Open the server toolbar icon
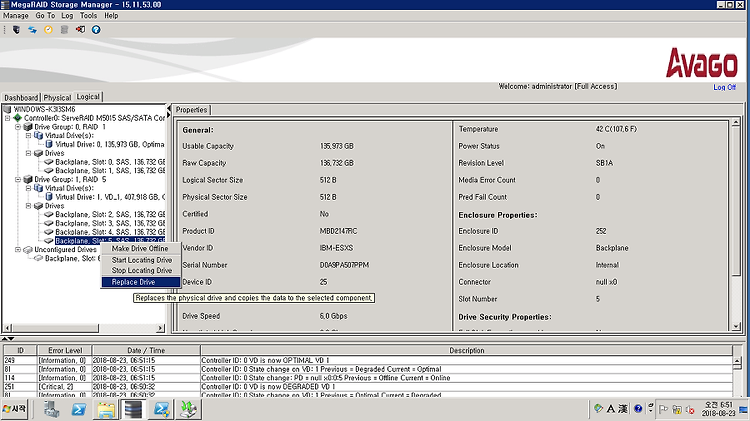750x421 pixels. point(16,30)
